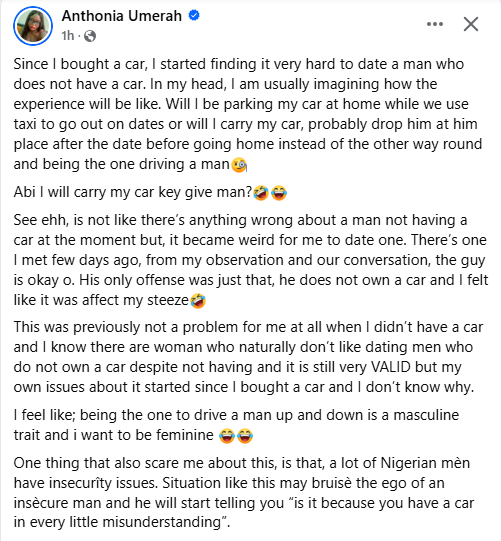Click the first laughing emoji after "feminine"
This screenshot has height=541, width=501.
227,436
